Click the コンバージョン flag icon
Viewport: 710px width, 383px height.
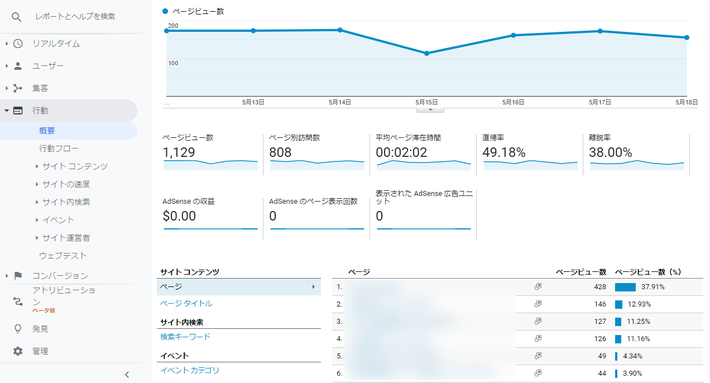tap(18, 276)
